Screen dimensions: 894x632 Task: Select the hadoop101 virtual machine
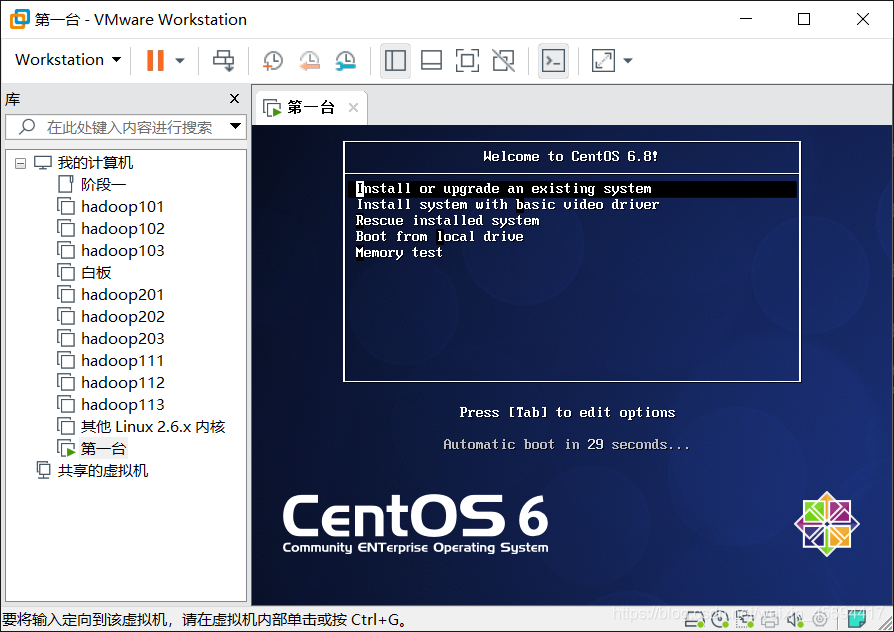[122, 206]
